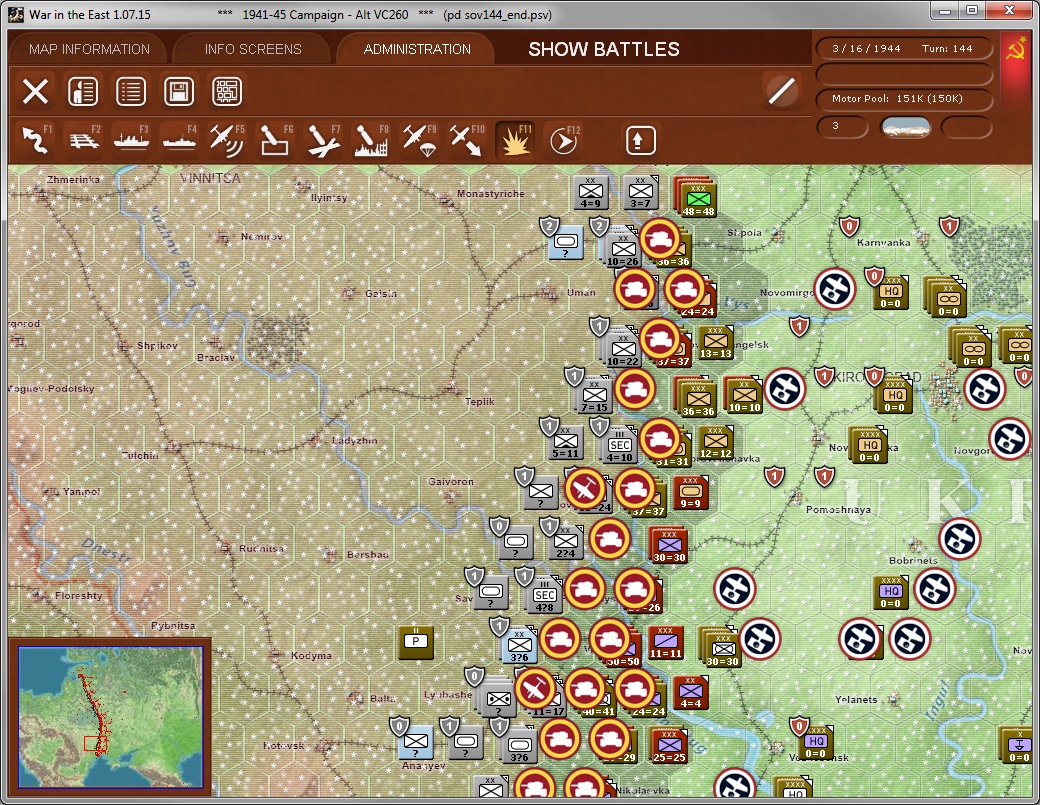
Task: Select the SEC 4?8 German counter
Action: (x=544, y=595)
